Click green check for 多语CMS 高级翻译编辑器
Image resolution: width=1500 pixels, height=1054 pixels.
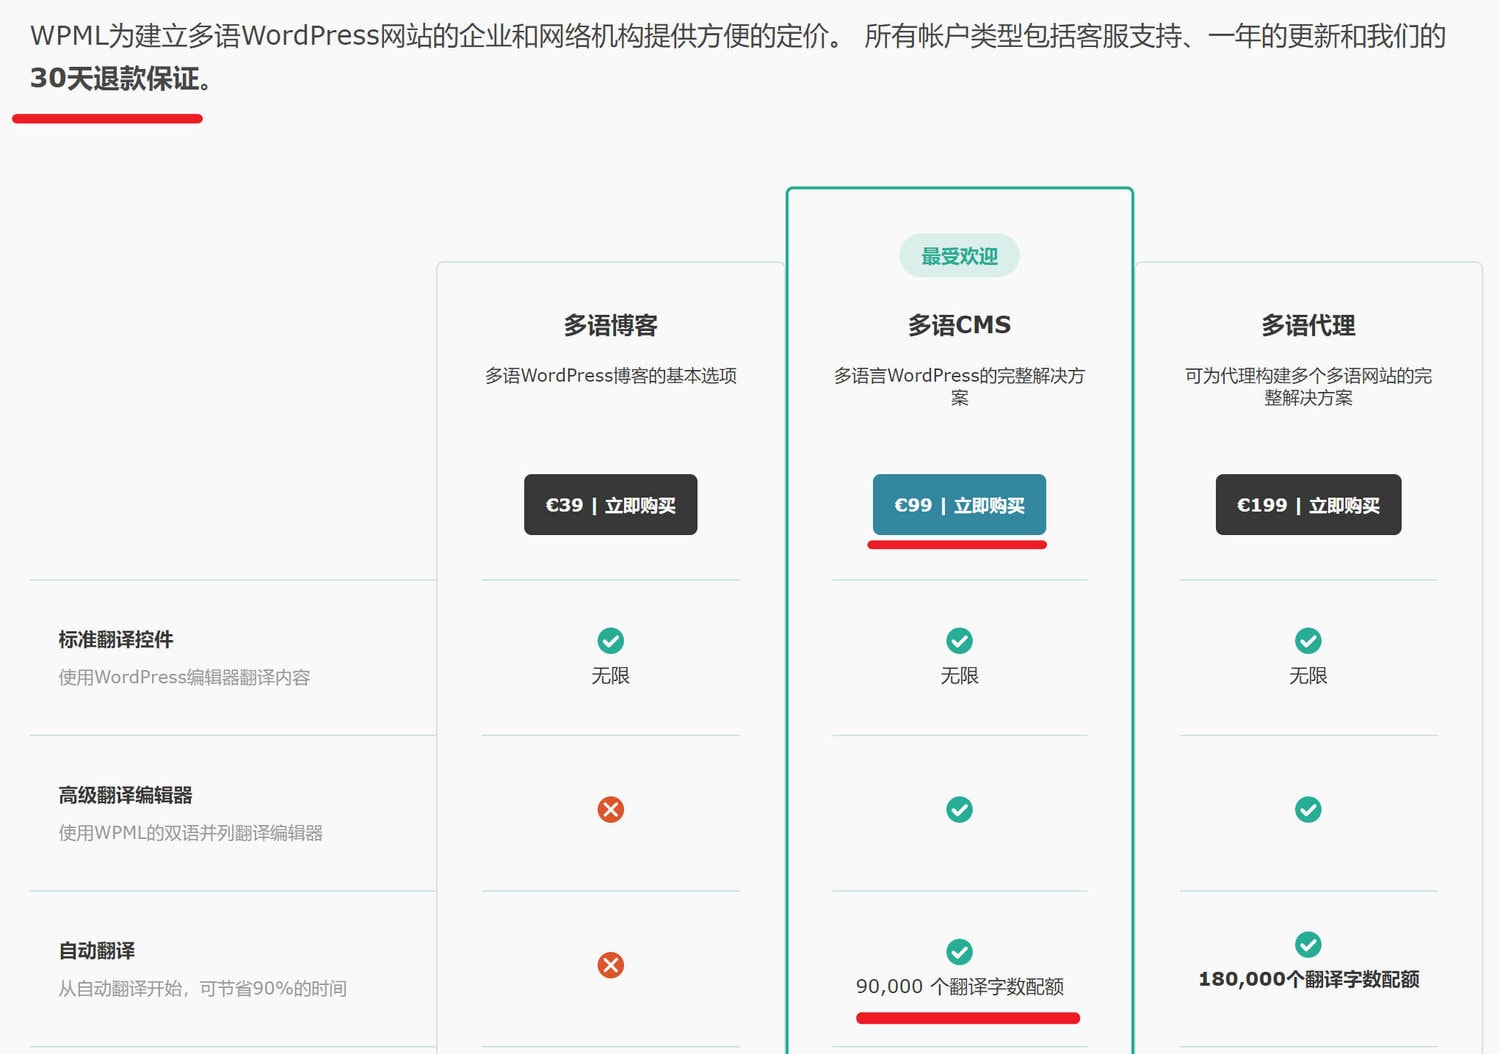(959, 809)
